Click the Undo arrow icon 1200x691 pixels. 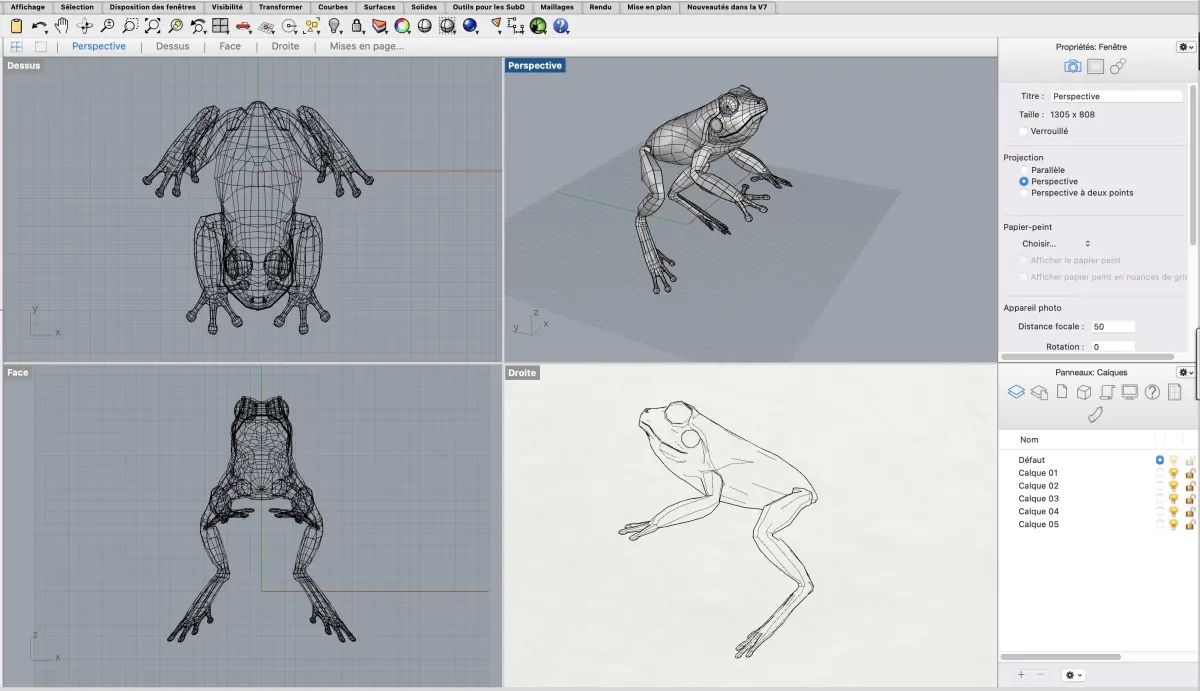tap(39, 25)
